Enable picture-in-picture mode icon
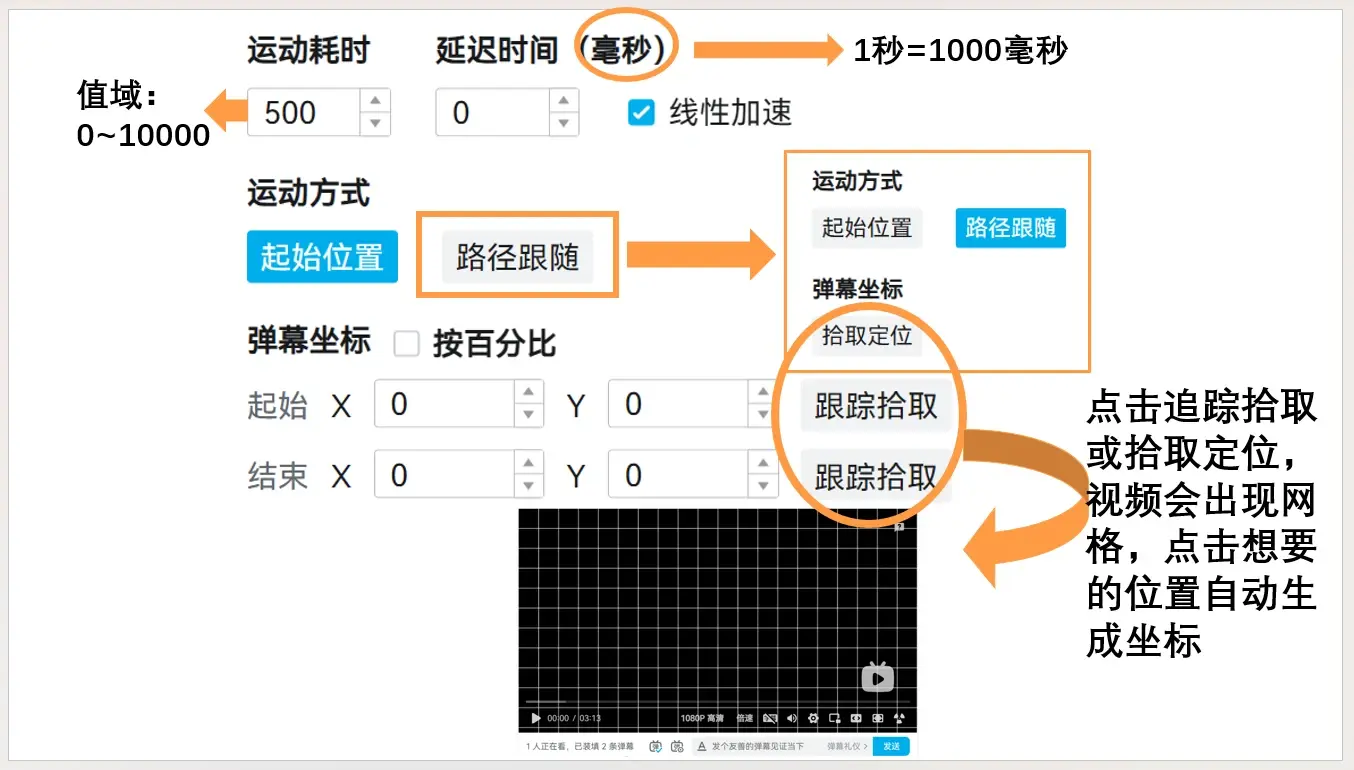This screenshot has height=770, width=1354. pyautogui.click(x=835, y=718)
